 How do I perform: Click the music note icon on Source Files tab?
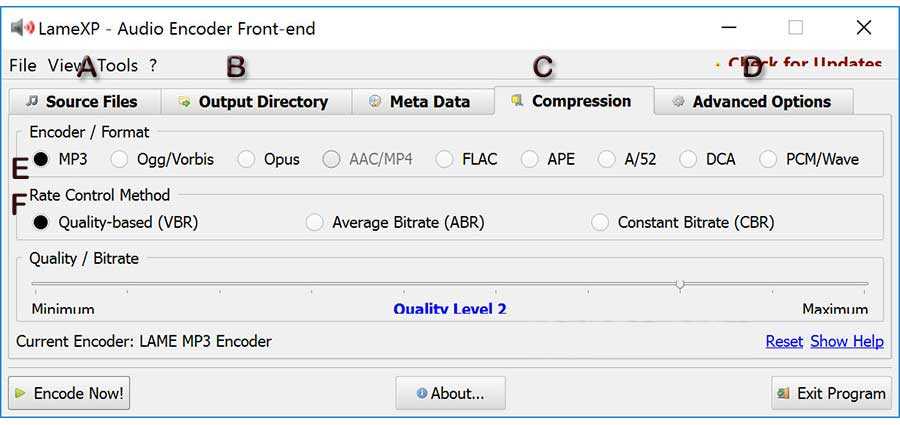click(32, 101)
